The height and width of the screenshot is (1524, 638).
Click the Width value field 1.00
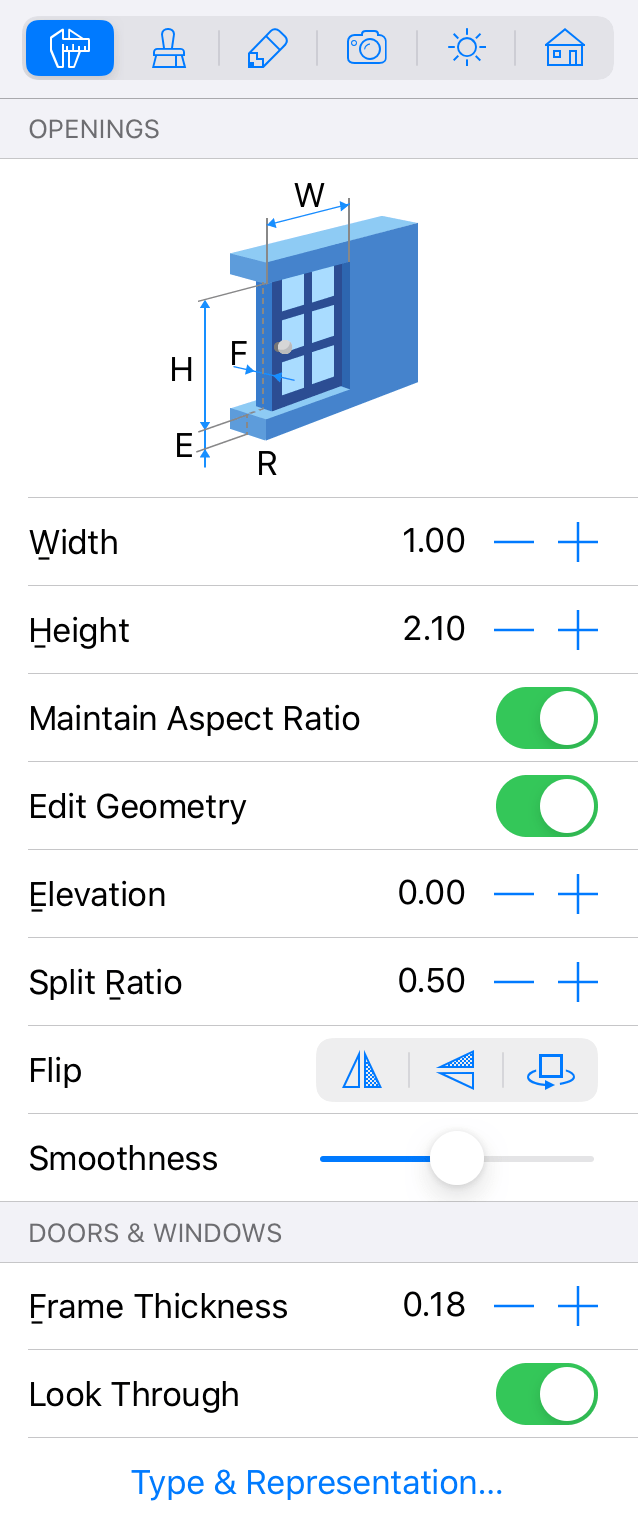pos(434,541)
